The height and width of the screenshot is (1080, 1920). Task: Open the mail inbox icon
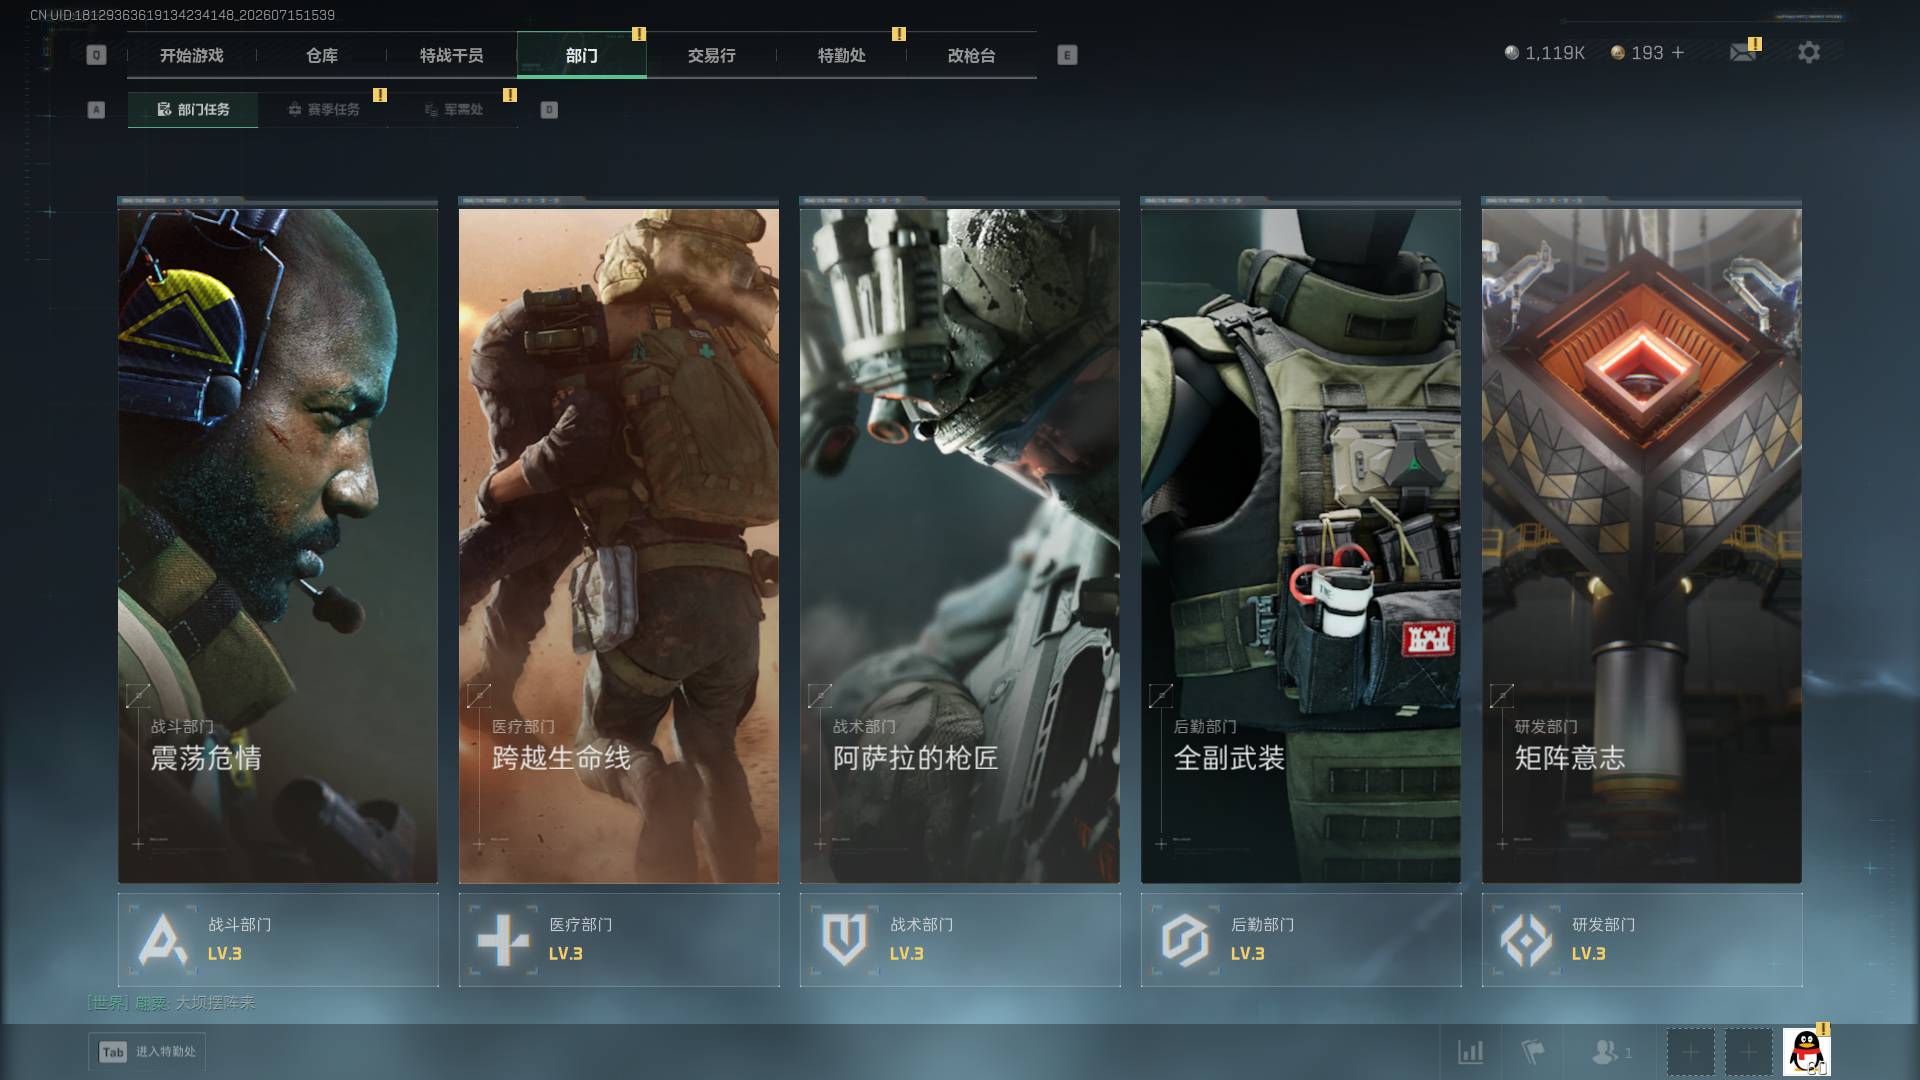pos(1743,52)
